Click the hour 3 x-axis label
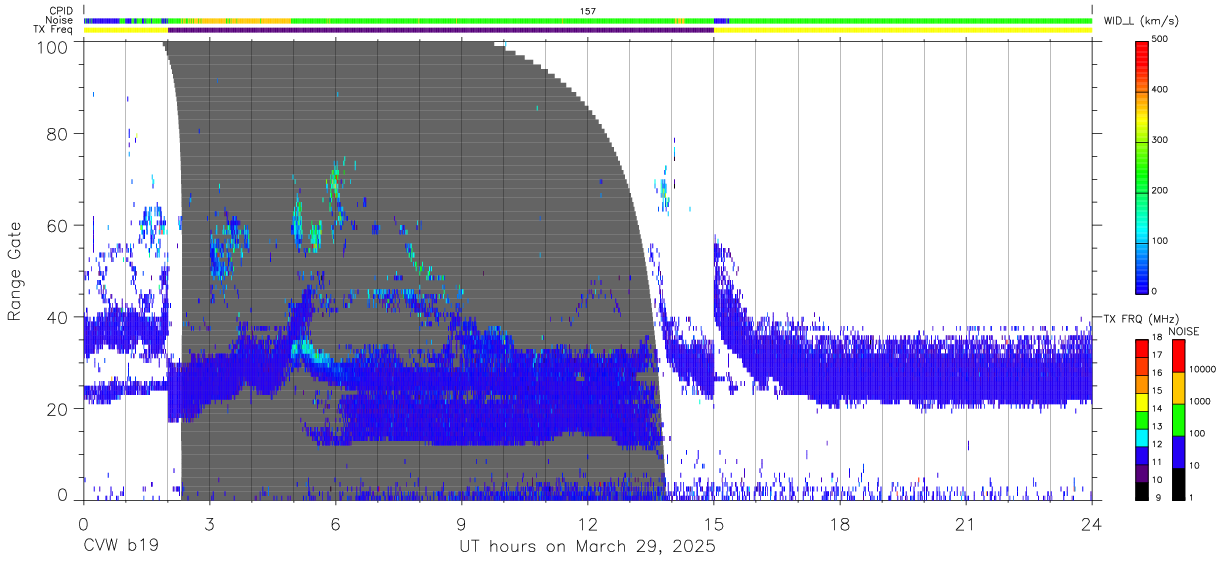 click(x=209, y=523)
